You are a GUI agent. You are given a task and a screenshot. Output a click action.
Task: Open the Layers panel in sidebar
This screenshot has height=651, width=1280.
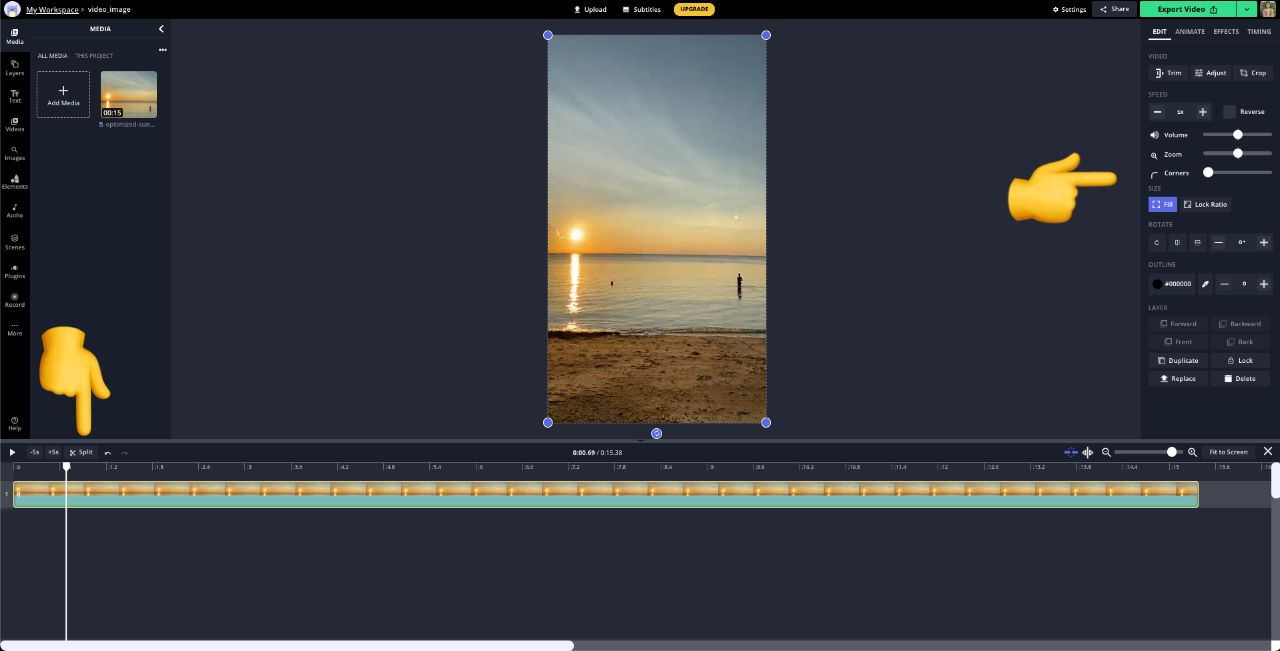[x=15, y=67]
